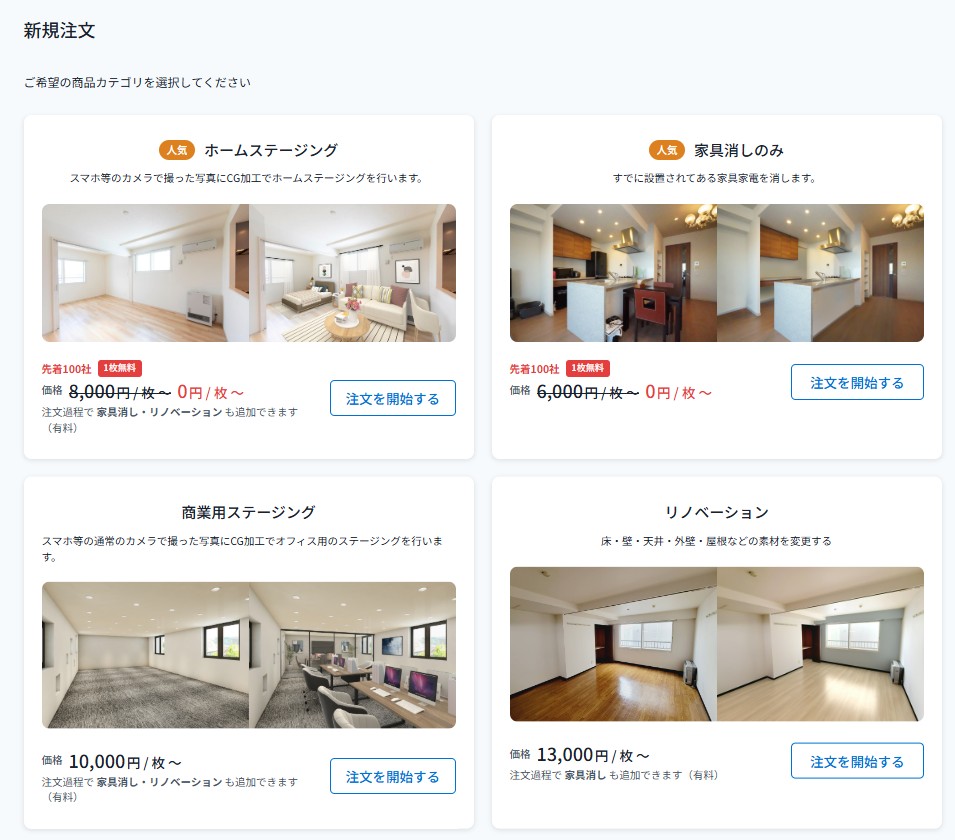This screenshot has height=840, width=955.
Task: Click the 0円/枚〜 price on the home staging card
Action: click(210, 392)
